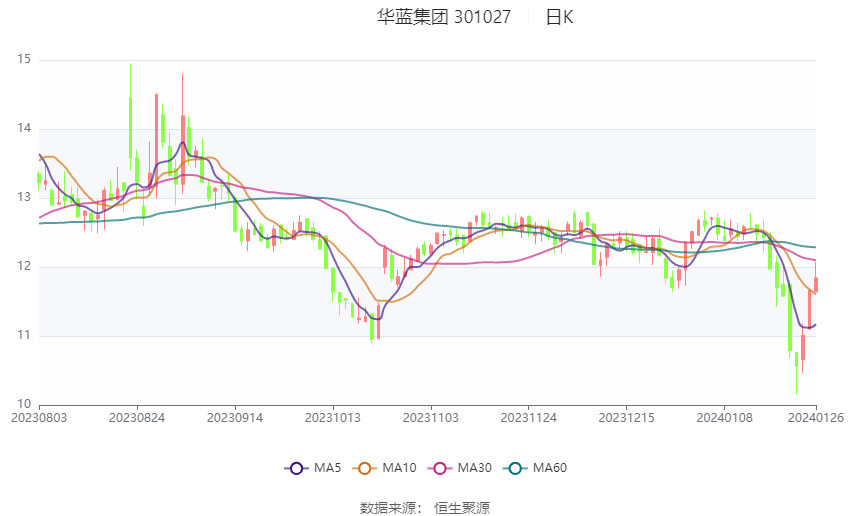
Task: Hide the MA60 line via its label
Action: (550, 468)
